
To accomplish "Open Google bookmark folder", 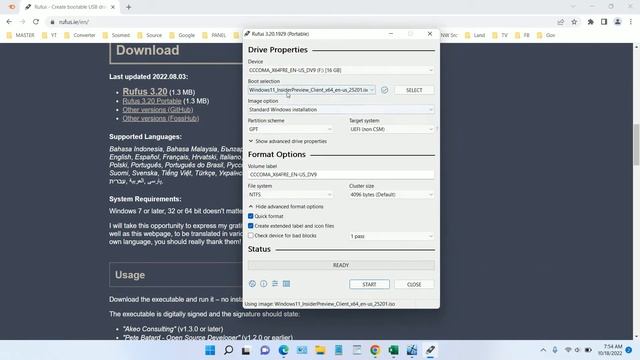I will (182, 35).
